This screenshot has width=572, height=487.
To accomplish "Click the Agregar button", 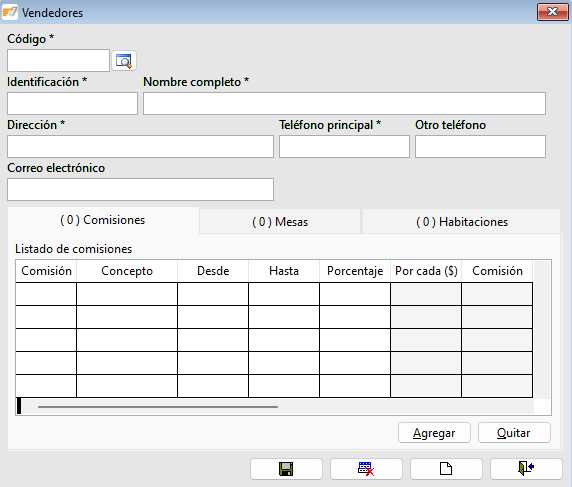I will pyautogui.click(x=434, y=433).
